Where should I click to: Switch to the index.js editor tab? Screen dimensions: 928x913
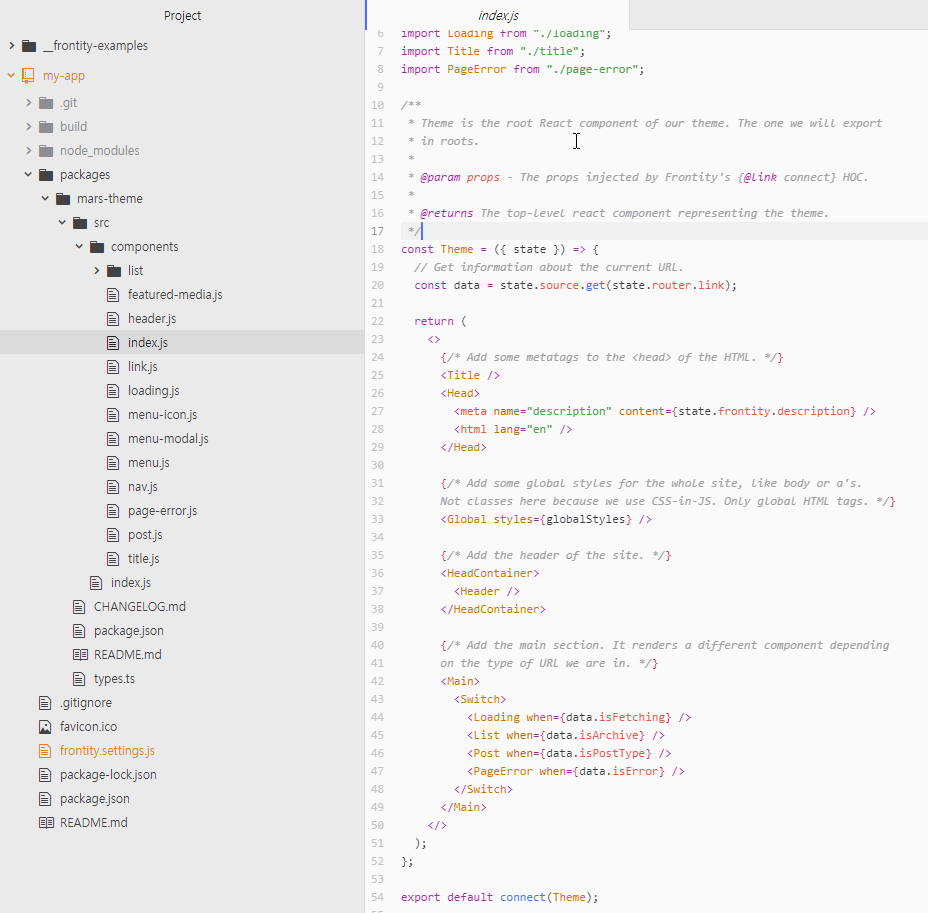point(498,15)
